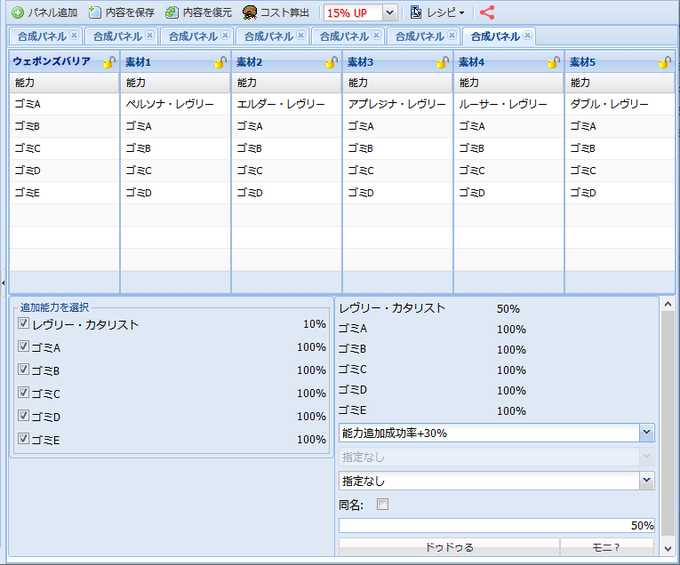Toggle the lock icon on 素材1 column
This screenshot has width=680, height=565.
220,62
